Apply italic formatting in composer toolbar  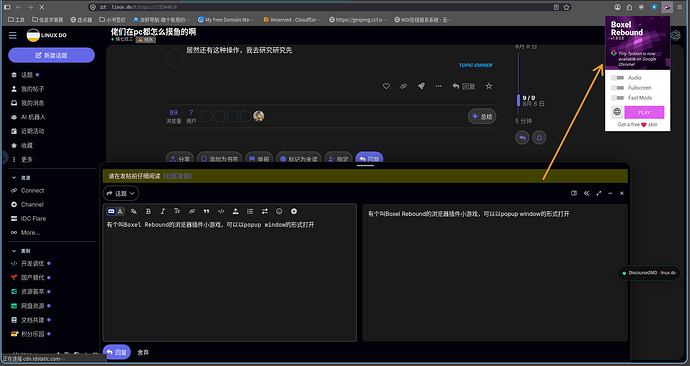162,212
